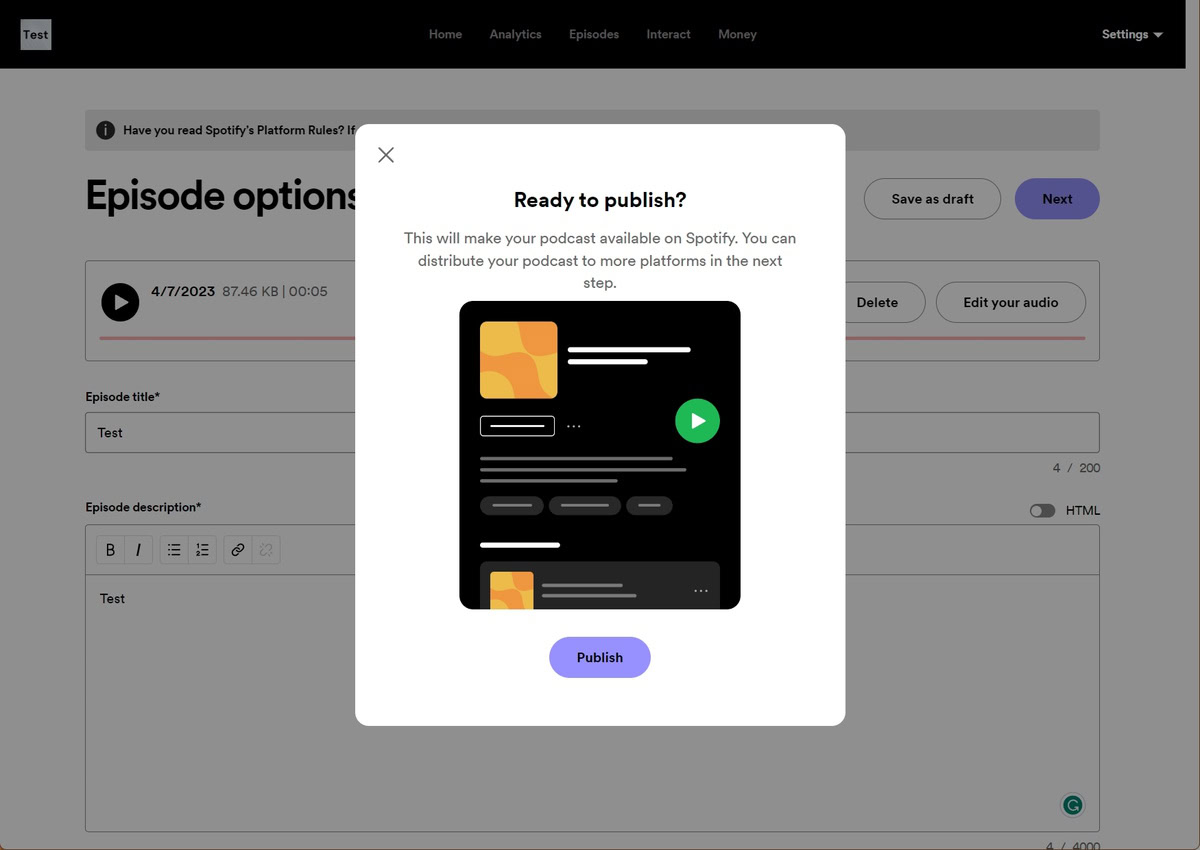Click the Grammarly icon in description

[x=1072, y=804]
